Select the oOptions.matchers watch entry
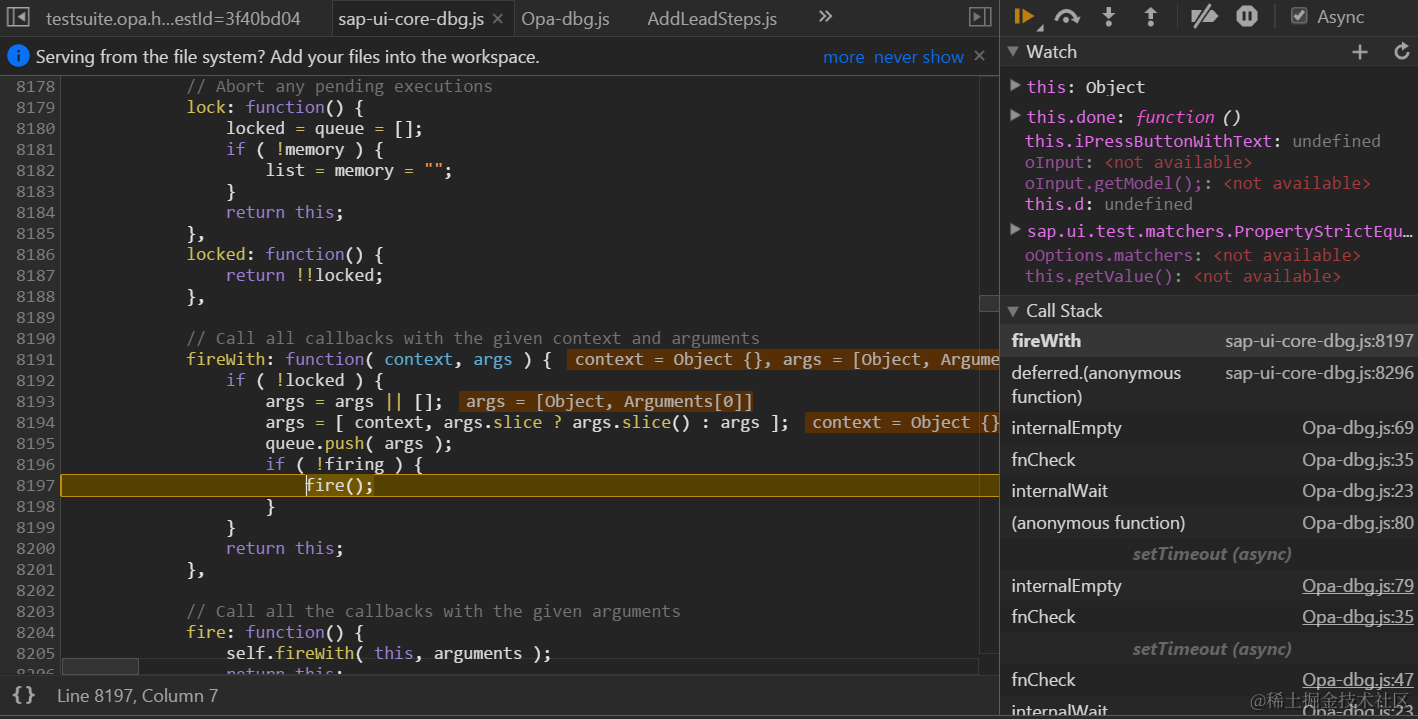 (1192, 255)
